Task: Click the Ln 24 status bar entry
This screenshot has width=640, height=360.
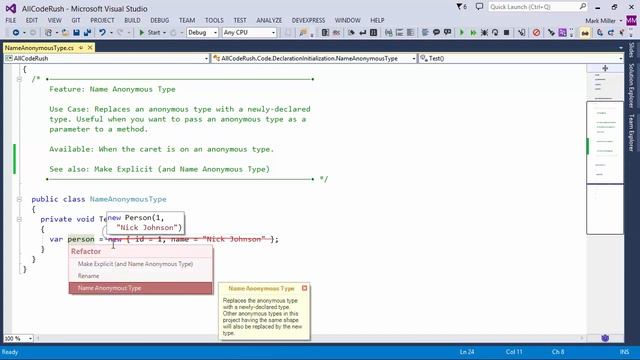Action: coord(467,352)
